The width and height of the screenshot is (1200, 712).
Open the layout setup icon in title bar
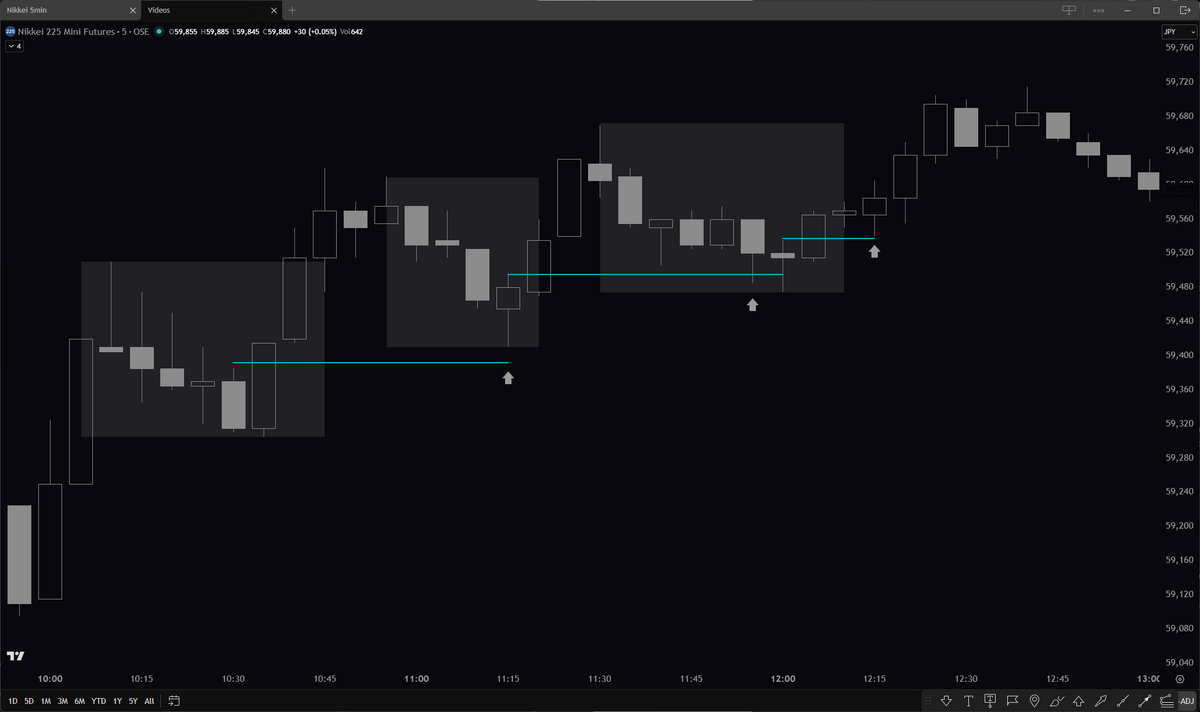1069,10
